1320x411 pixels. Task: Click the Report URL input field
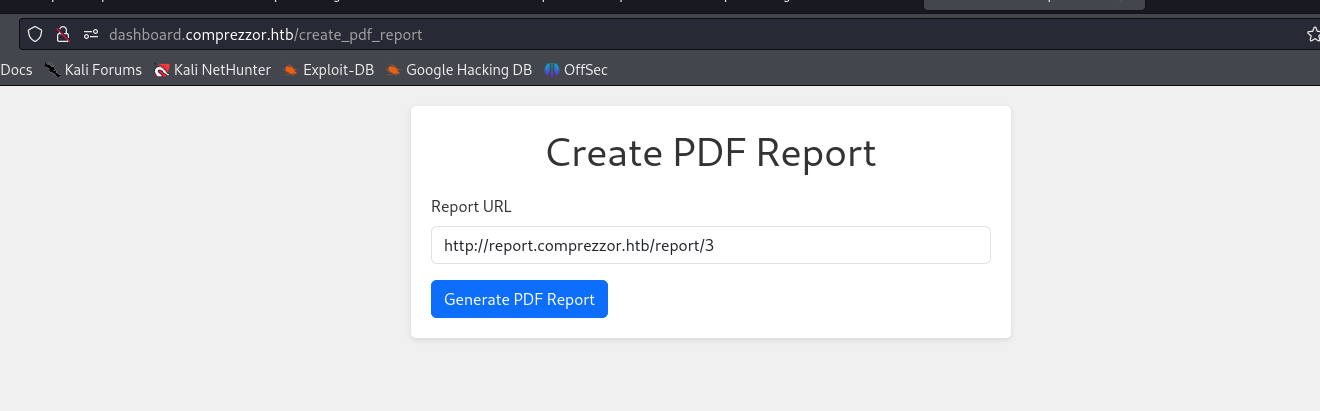click(710, 245)
